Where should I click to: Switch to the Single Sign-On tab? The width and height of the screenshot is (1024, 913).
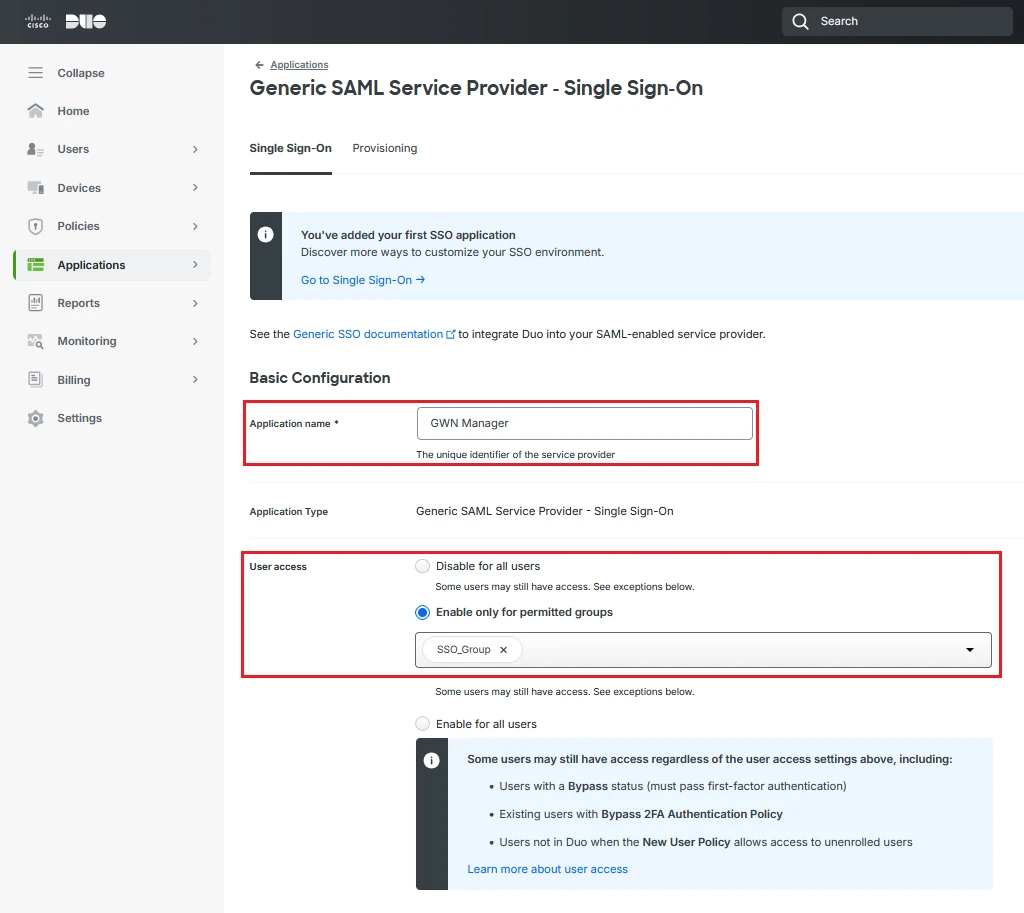pyautogui.click(x=291, y=148)
